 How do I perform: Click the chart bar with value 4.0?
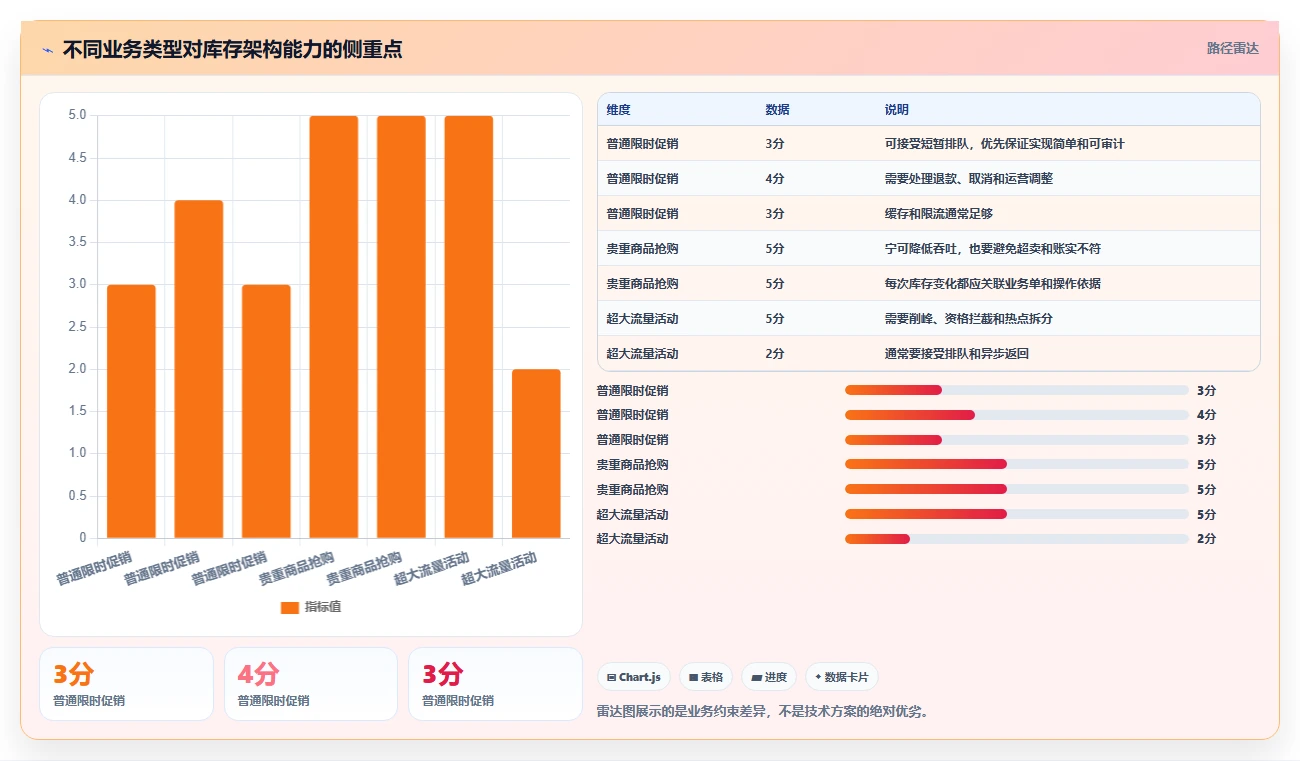point(199,369)
